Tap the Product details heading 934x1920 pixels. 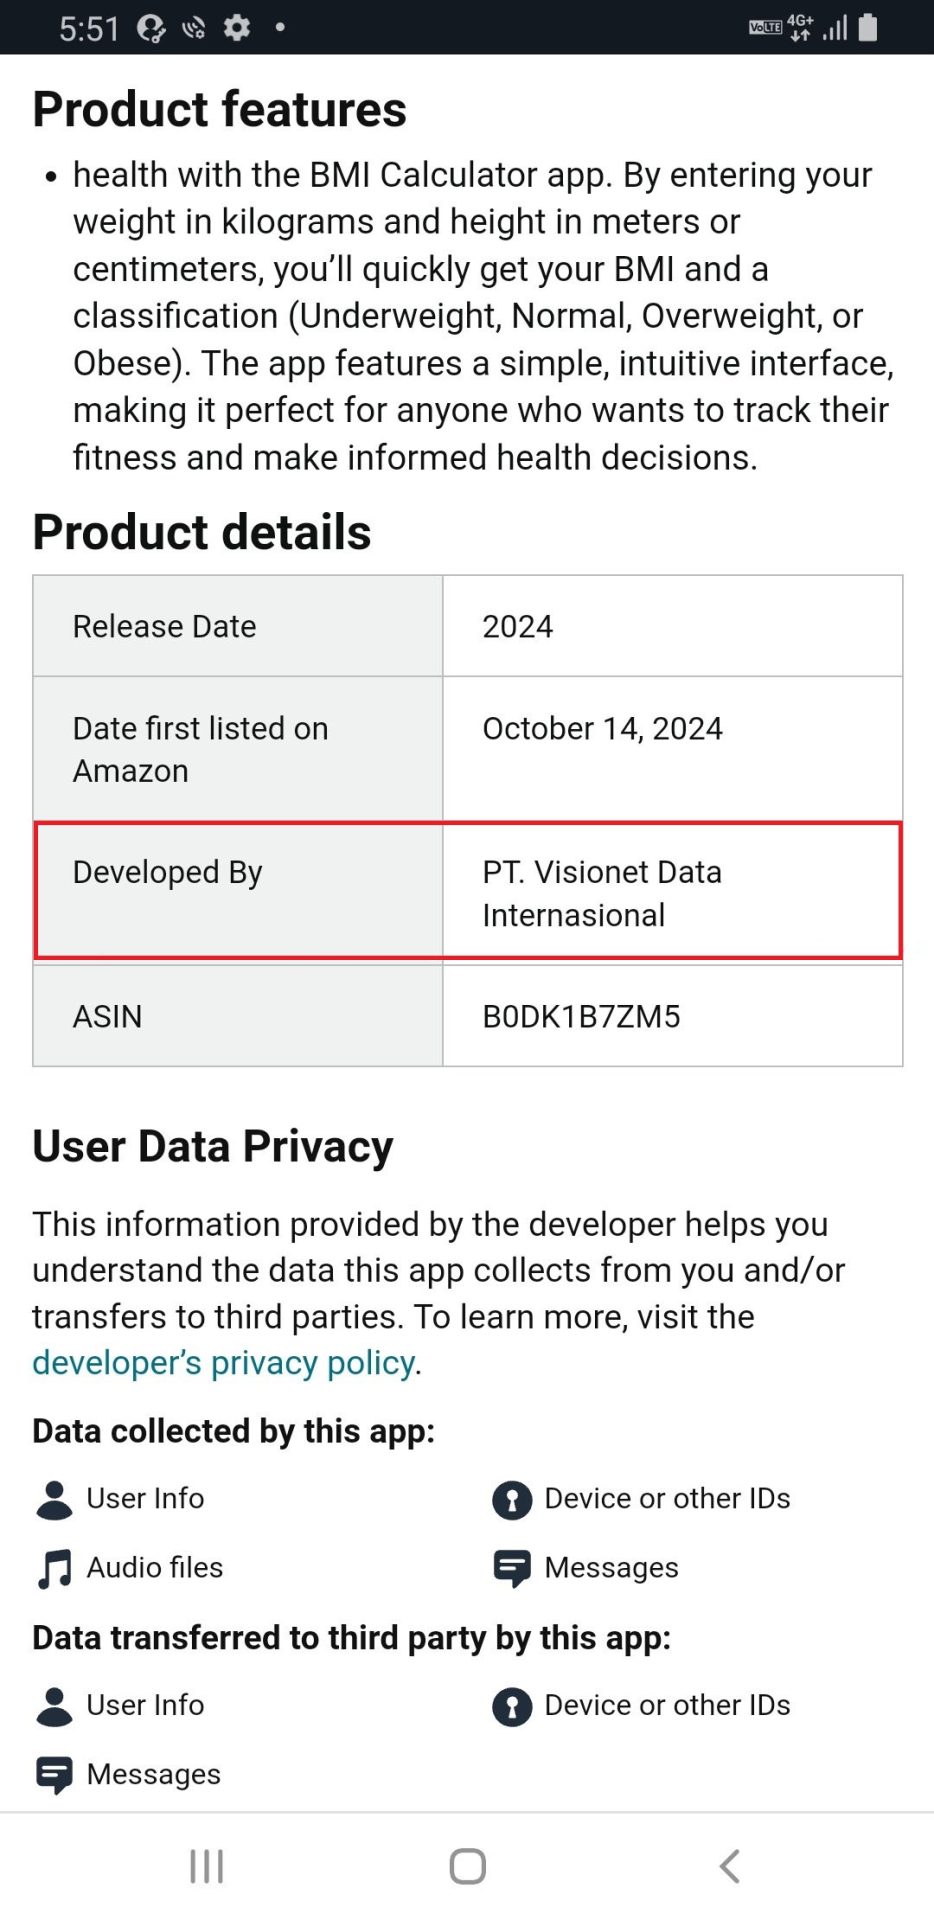pyautogui.click(x=202, y=532)
